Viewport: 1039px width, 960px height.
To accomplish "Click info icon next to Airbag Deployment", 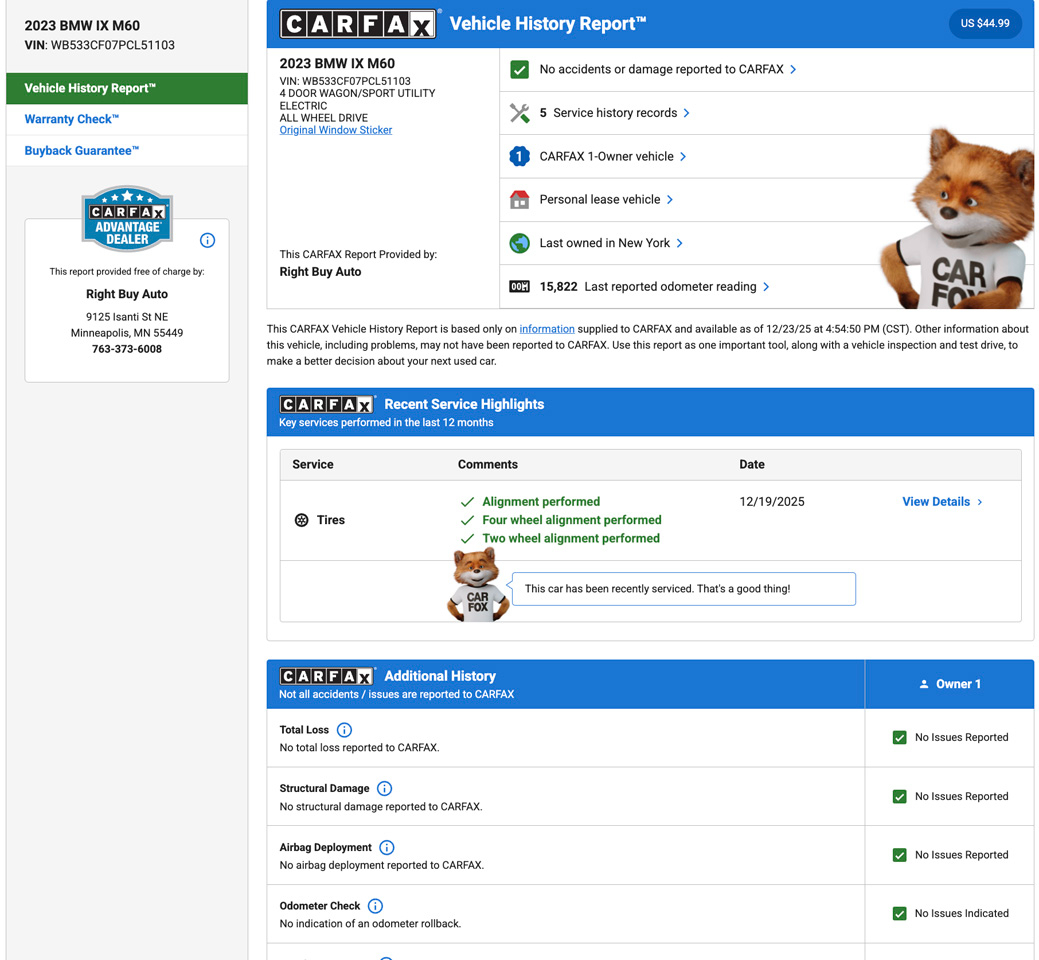I will 387,848.
